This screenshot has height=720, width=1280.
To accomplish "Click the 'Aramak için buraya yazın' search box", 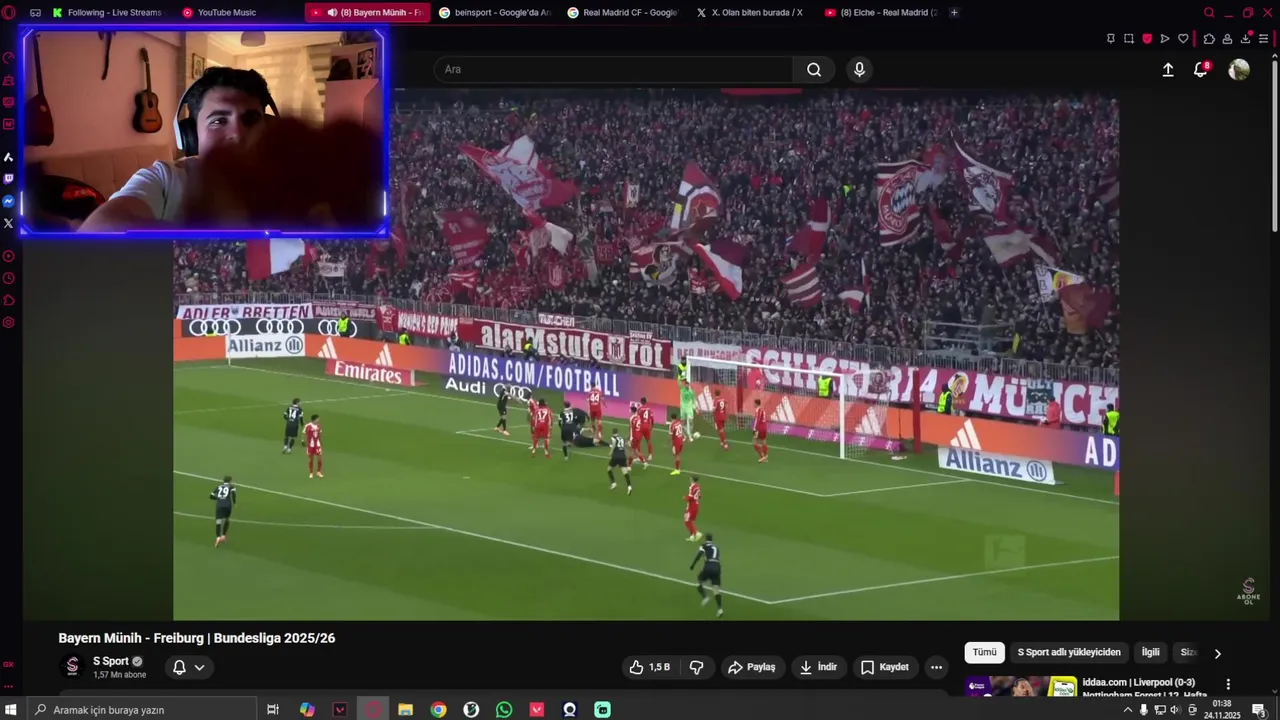I will (x=141, y=710).
